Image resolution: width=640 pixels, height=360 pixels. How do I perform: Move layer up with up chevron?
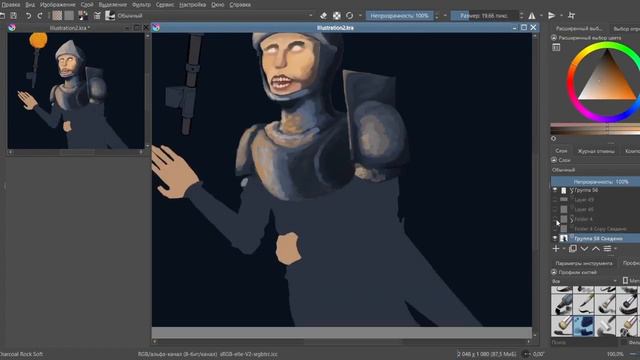(596, 249)
